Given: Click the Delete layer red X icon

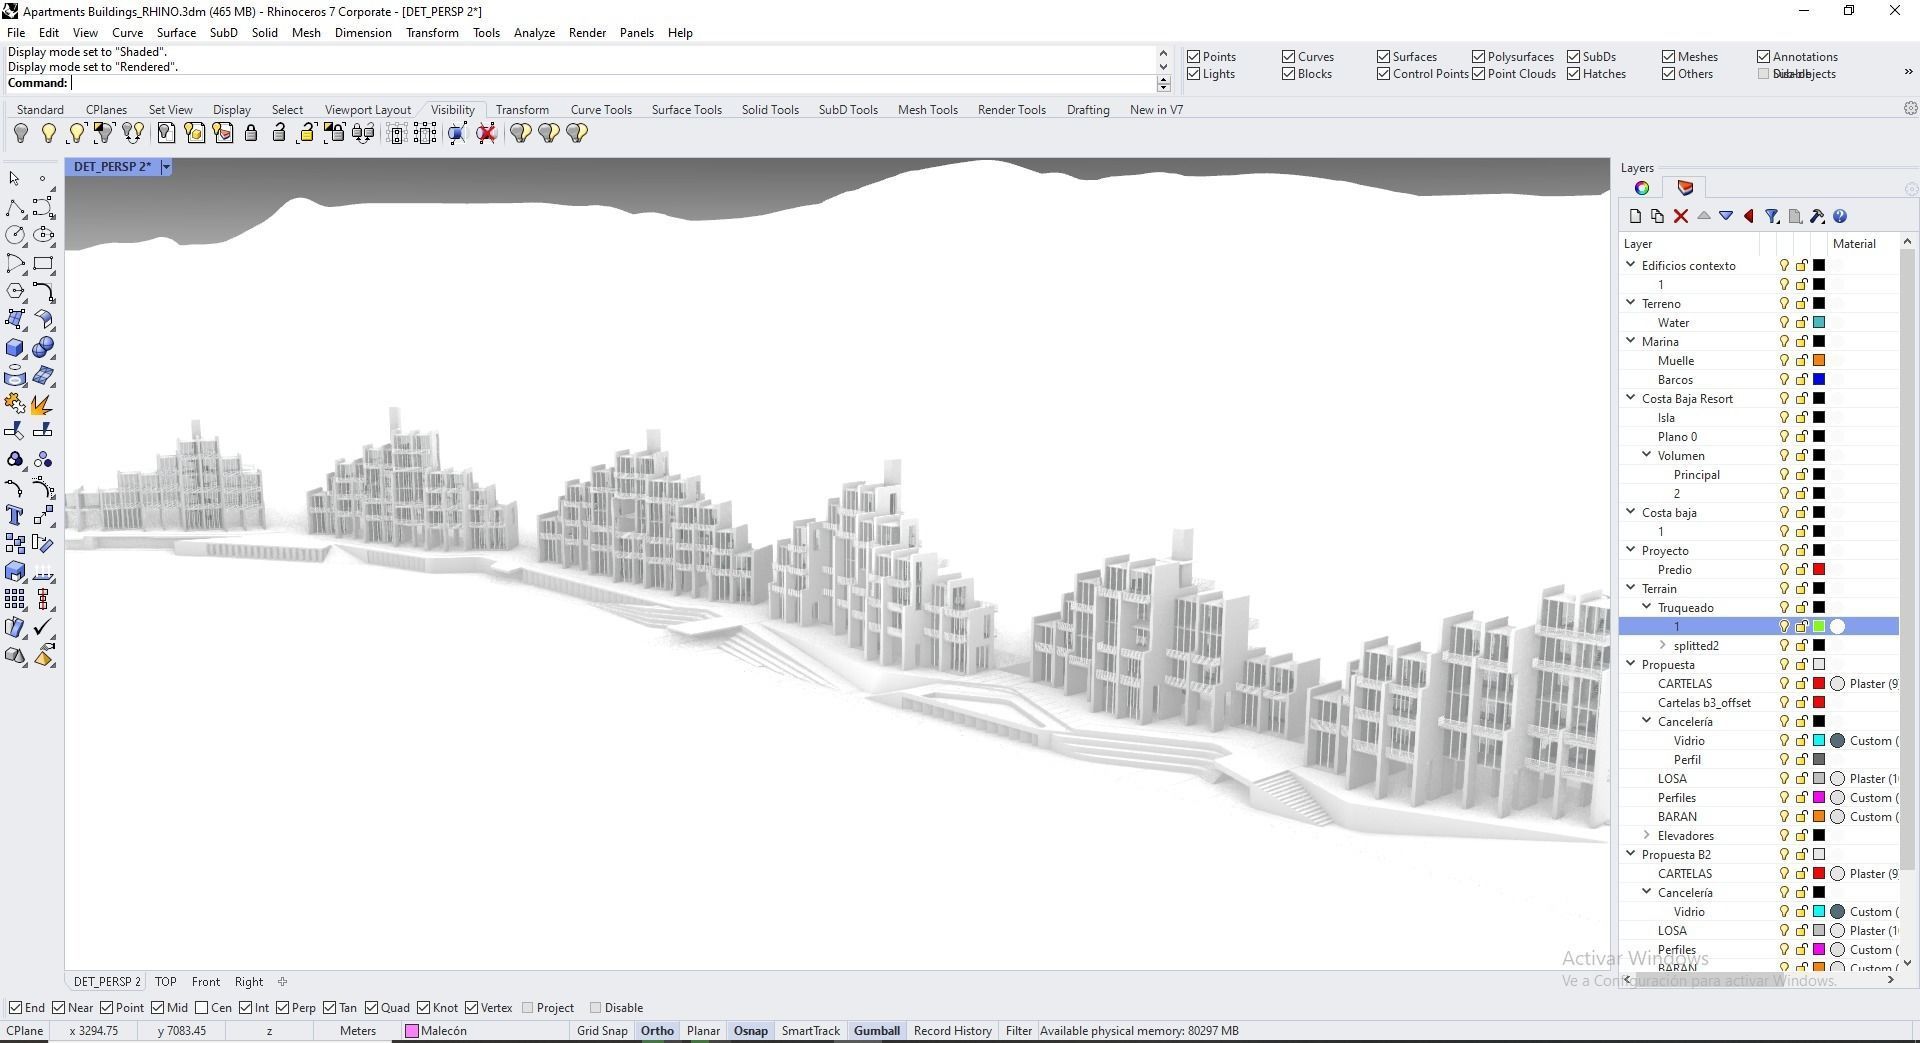Looking at the screenshot, I should coord(1680,216).
